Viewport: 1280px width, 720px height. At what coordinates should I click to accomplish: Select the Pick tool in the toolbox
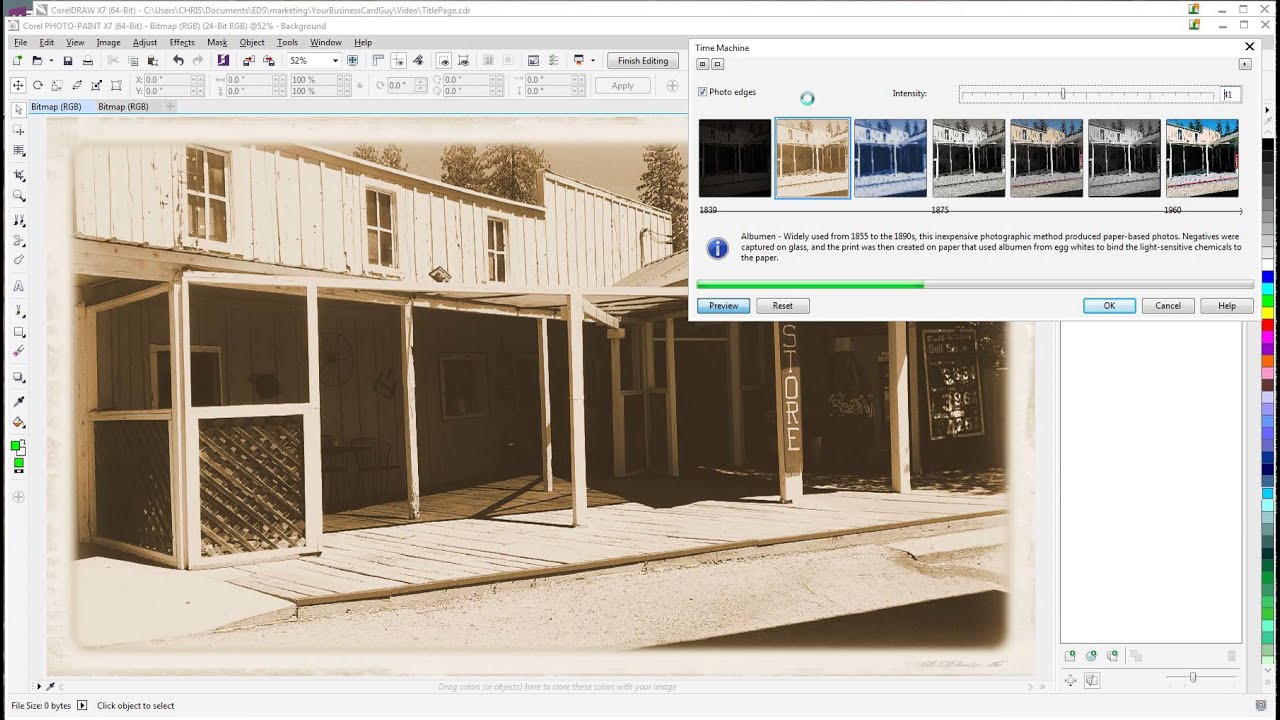coord(19,109)
